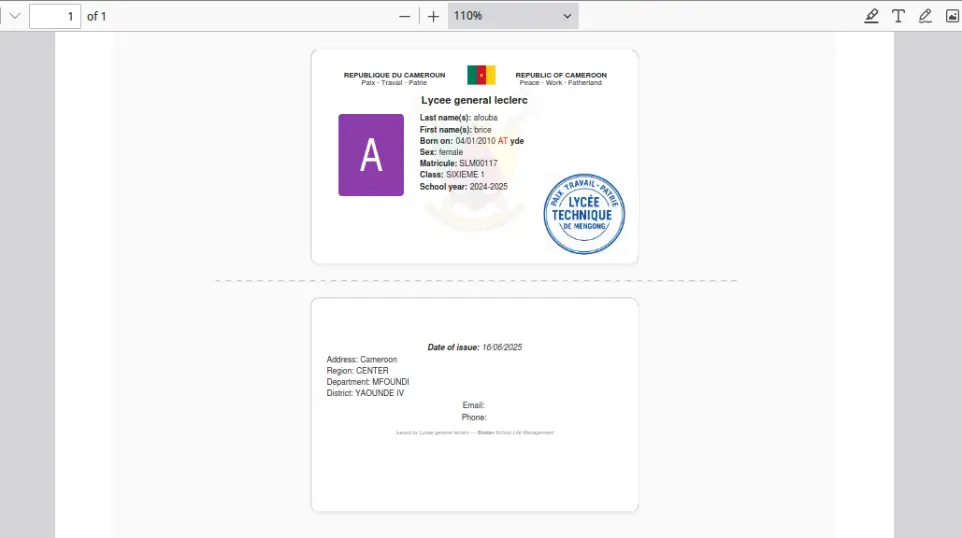Zoom out with the minus button

point(405,16)
